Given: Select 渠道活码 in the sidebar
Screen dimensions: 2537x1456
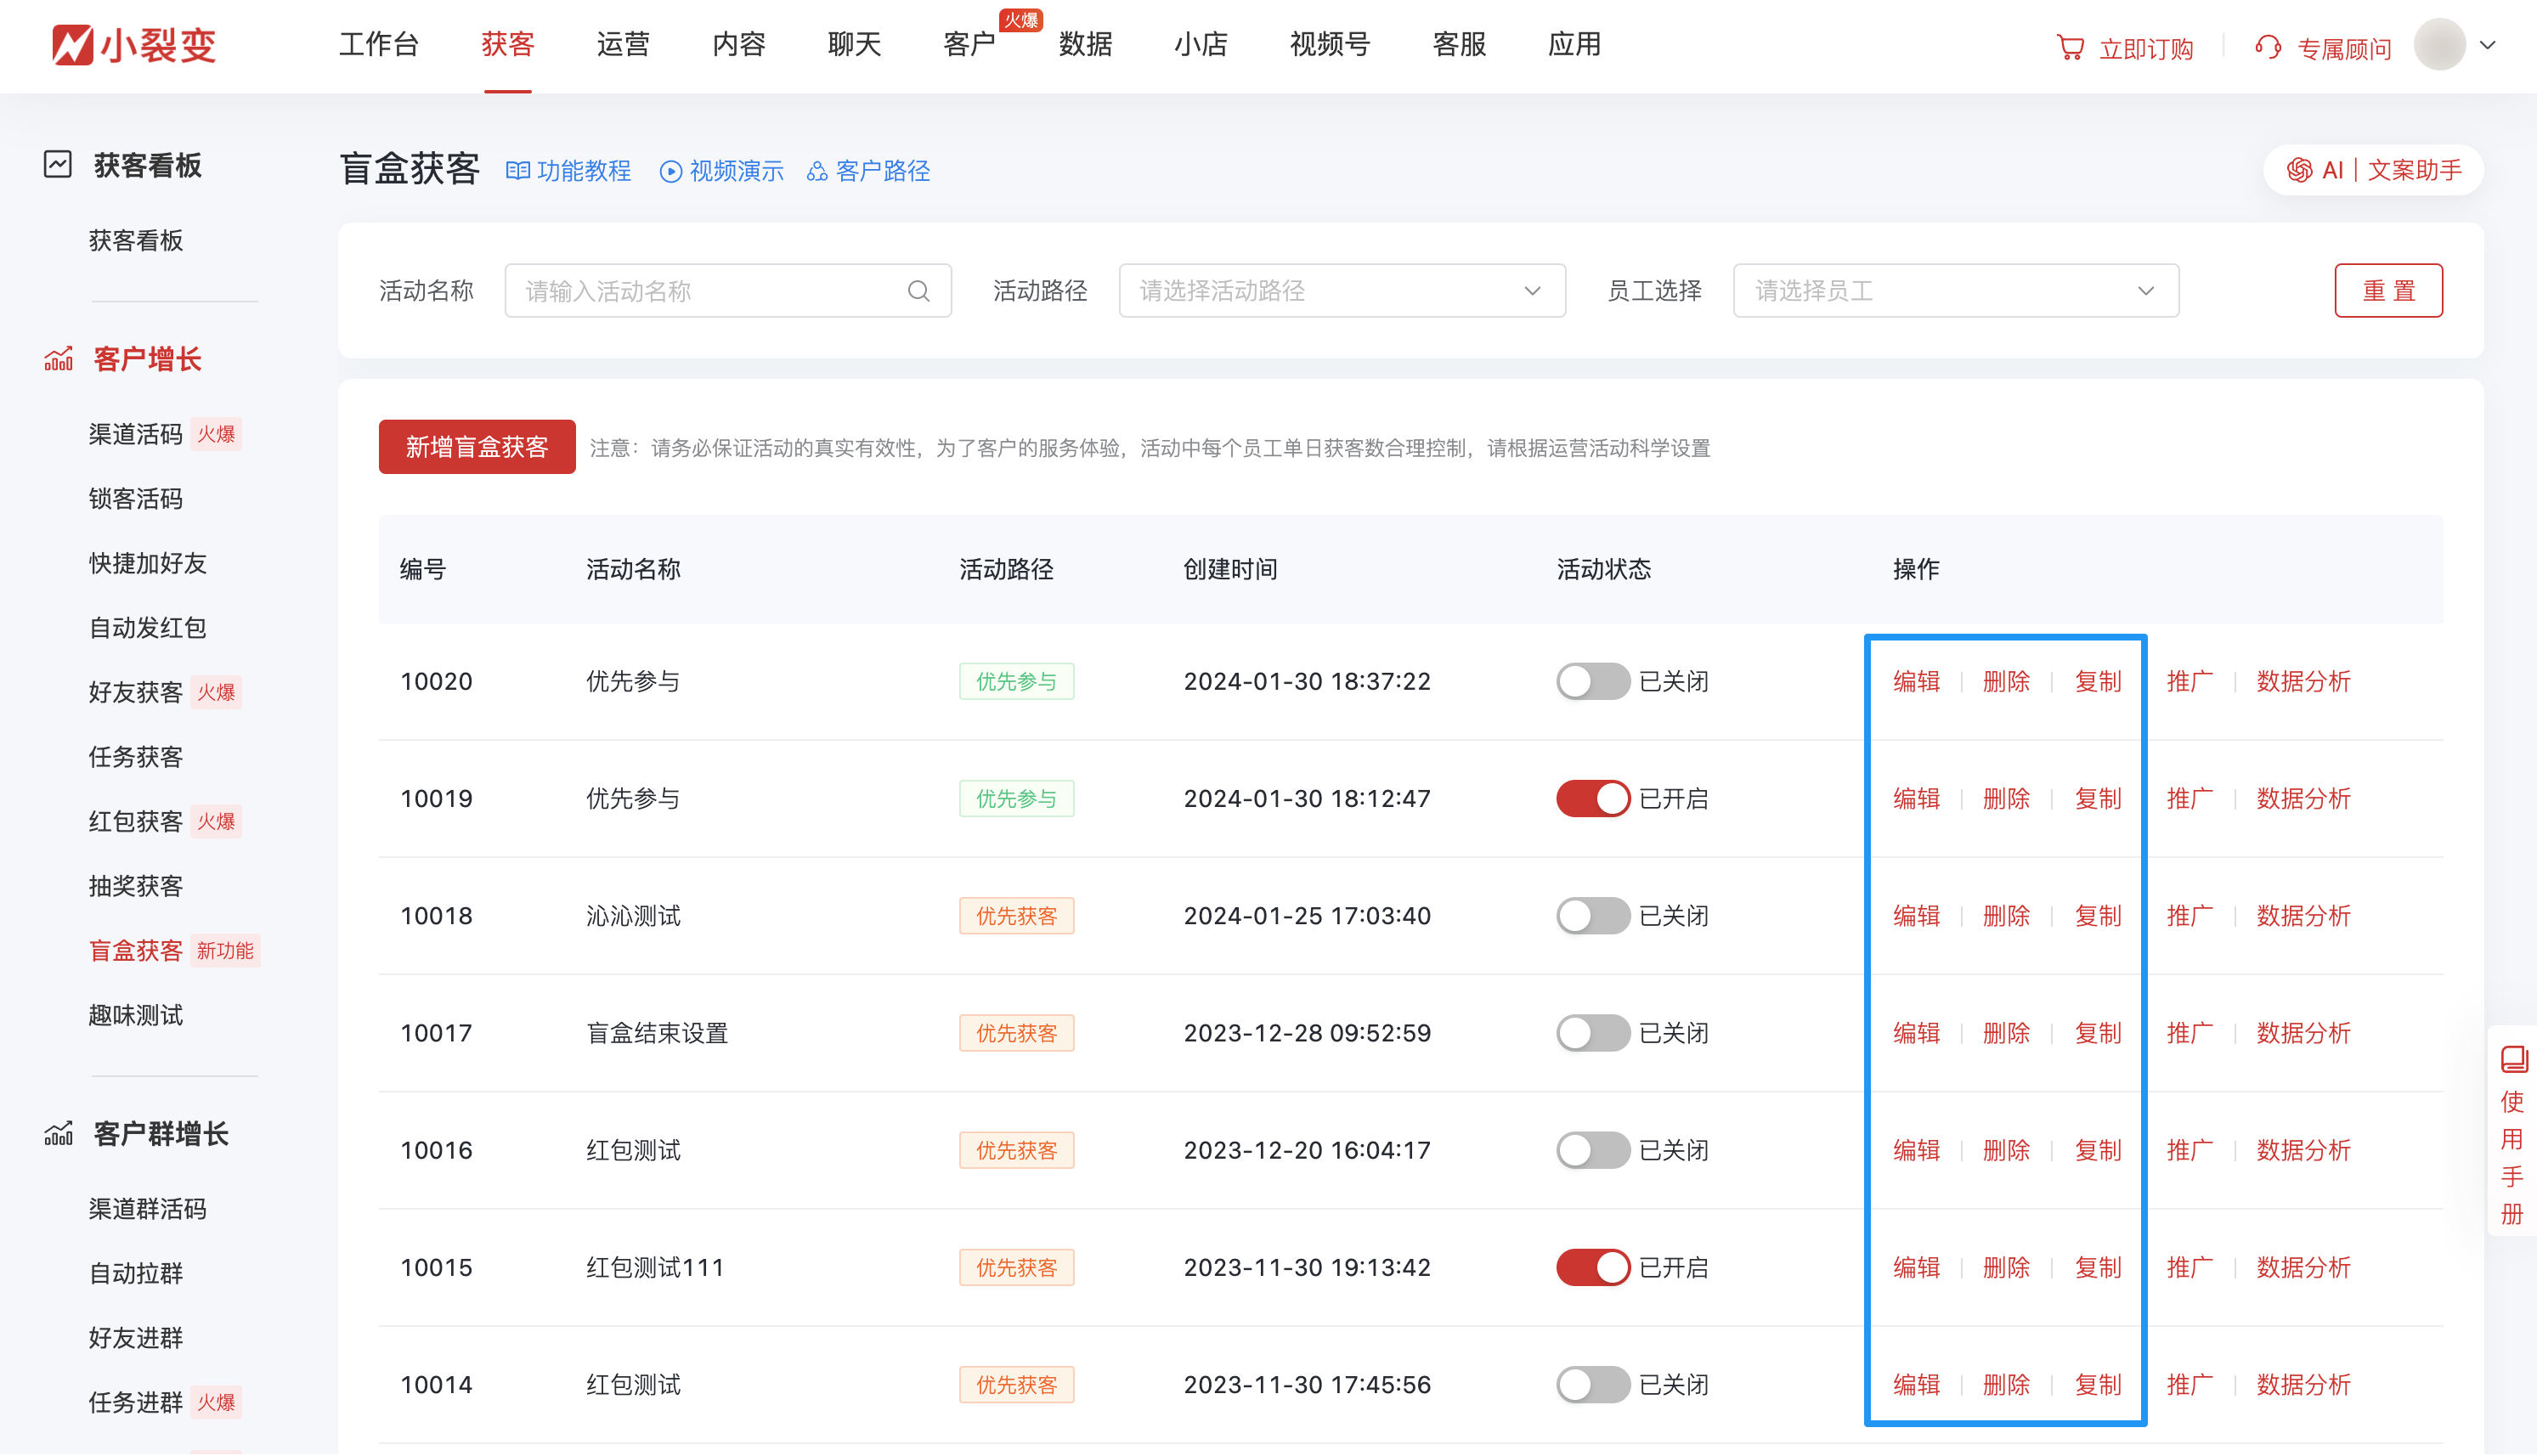Looking at the screenshot, I should click(136, 434).
